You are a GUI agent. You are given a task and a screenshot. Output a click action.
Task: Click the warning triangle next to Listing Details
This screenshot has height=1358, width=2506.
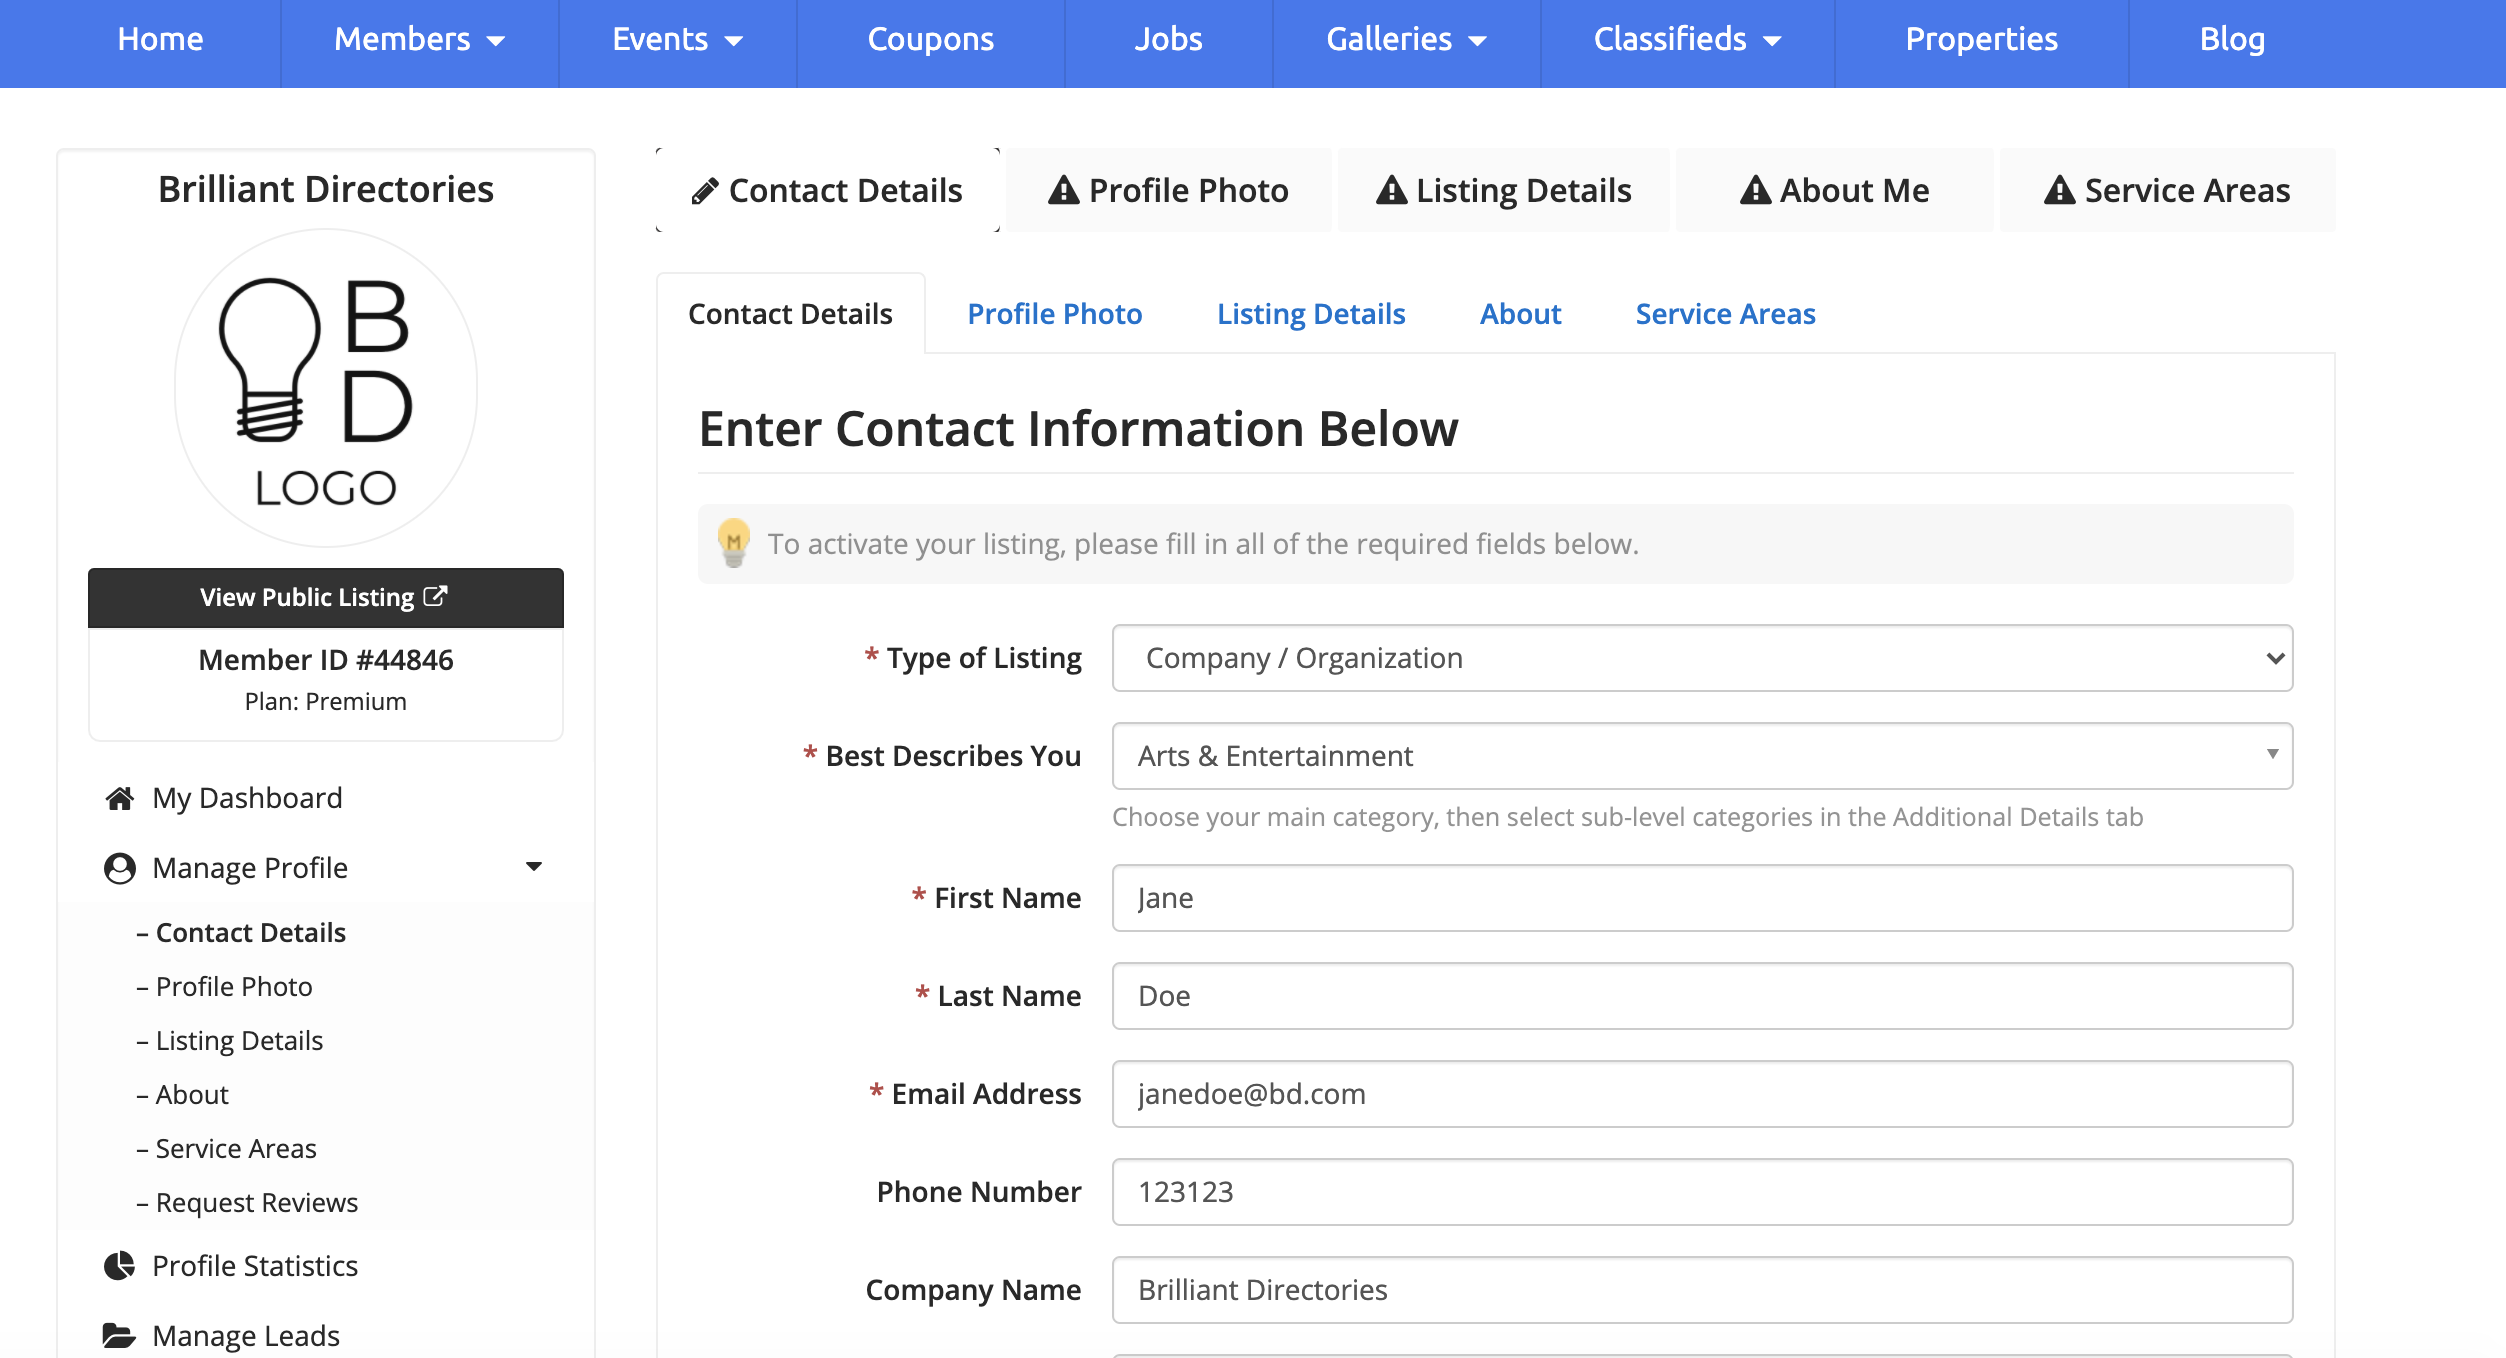1391,190
